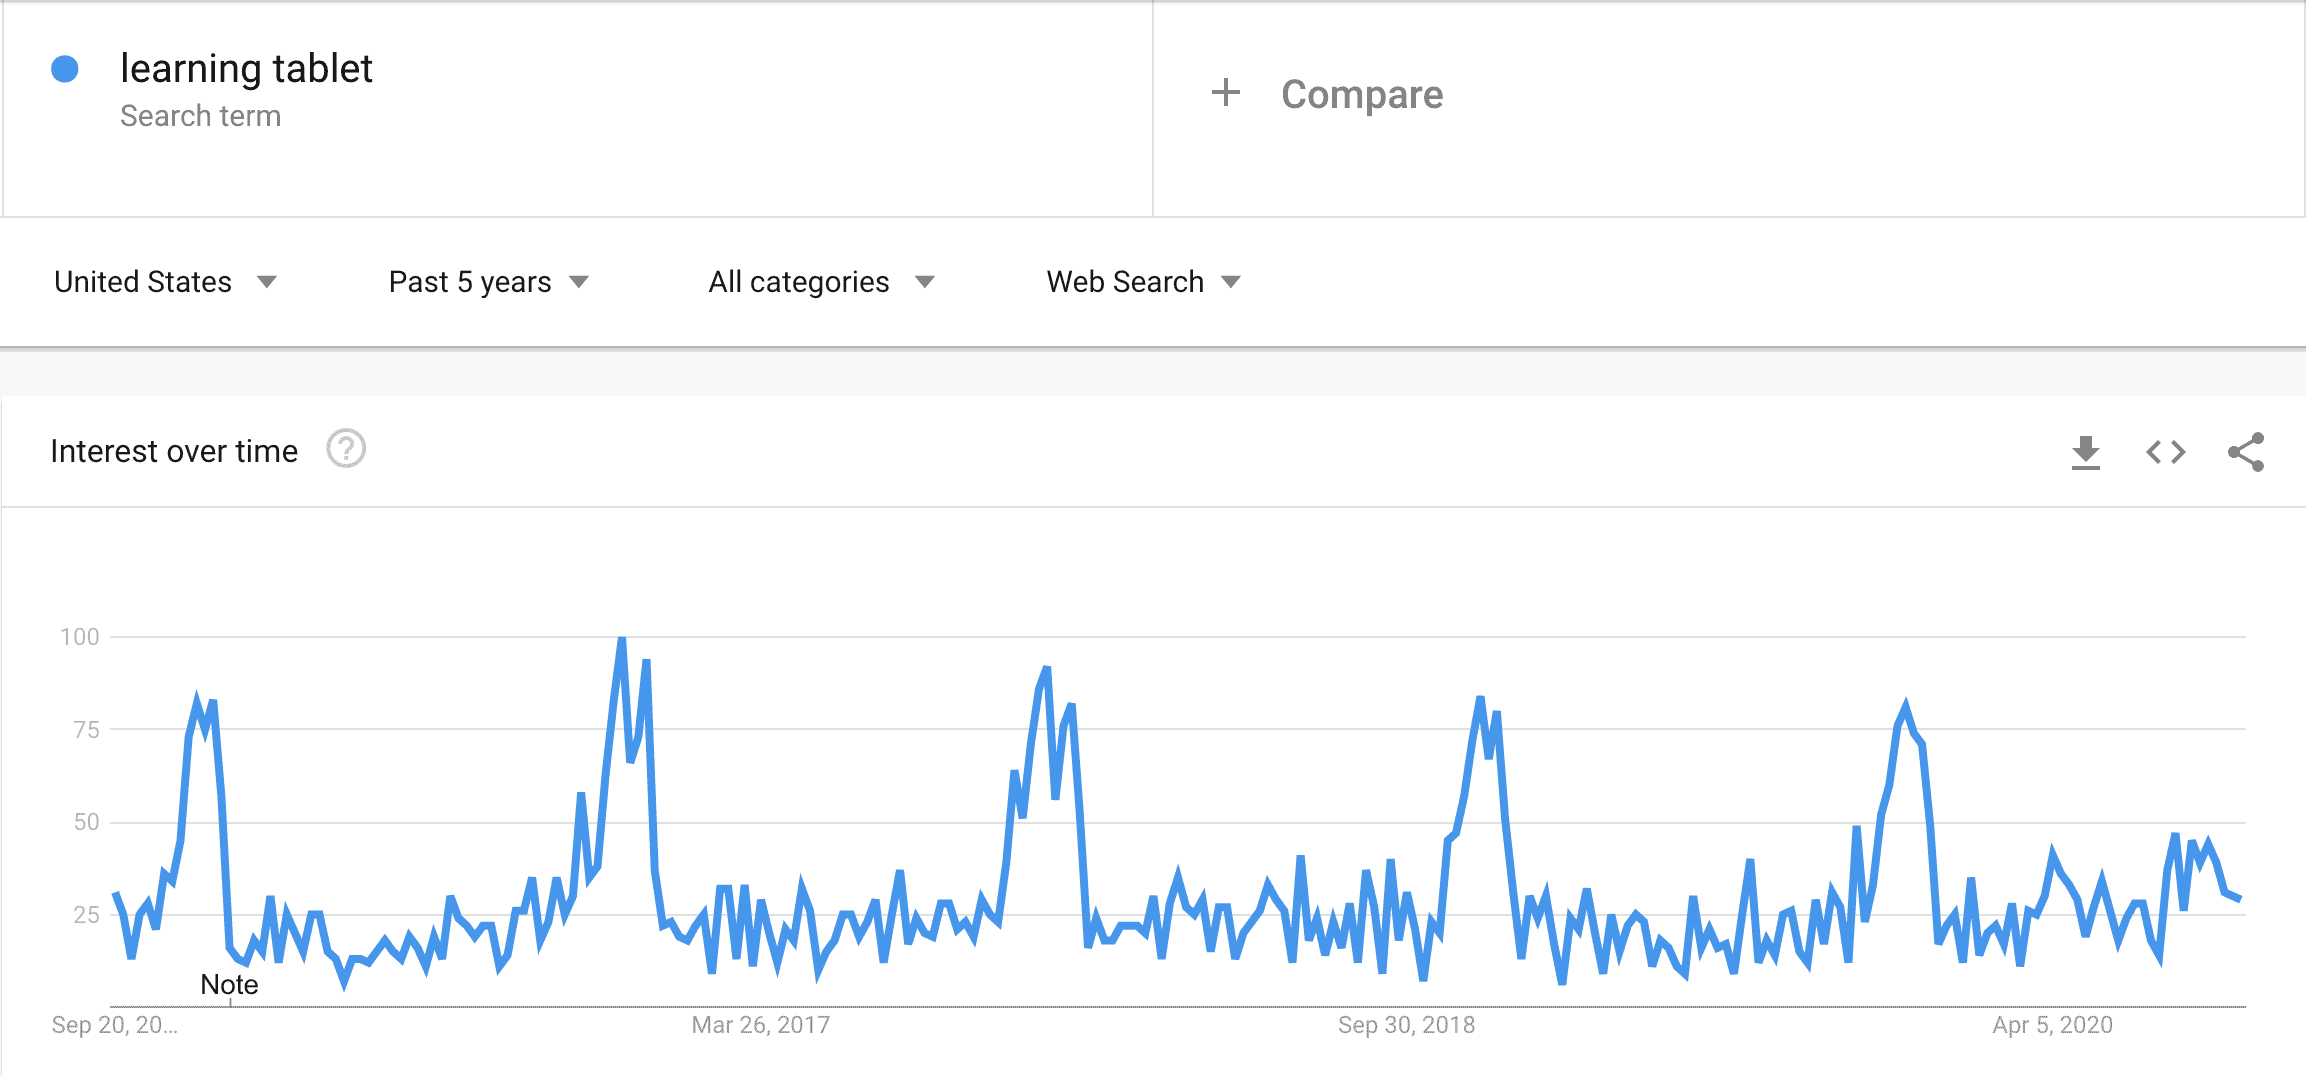Screen dimensions: 2306x1076
Task: Expand the Web Search type dropdown
Action: pos(1142,282)
